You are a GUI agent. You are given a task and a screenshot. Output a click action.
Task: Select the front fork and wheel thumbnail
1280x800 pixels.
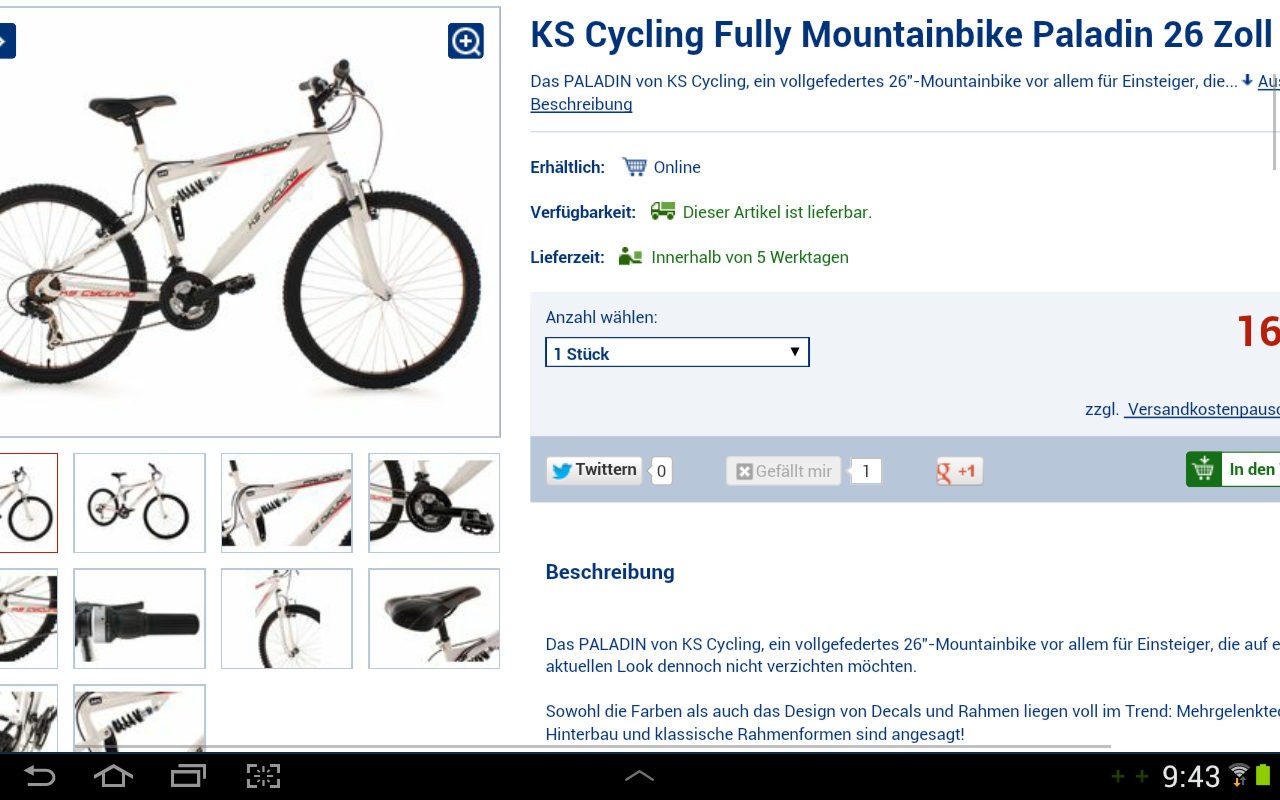287,619
